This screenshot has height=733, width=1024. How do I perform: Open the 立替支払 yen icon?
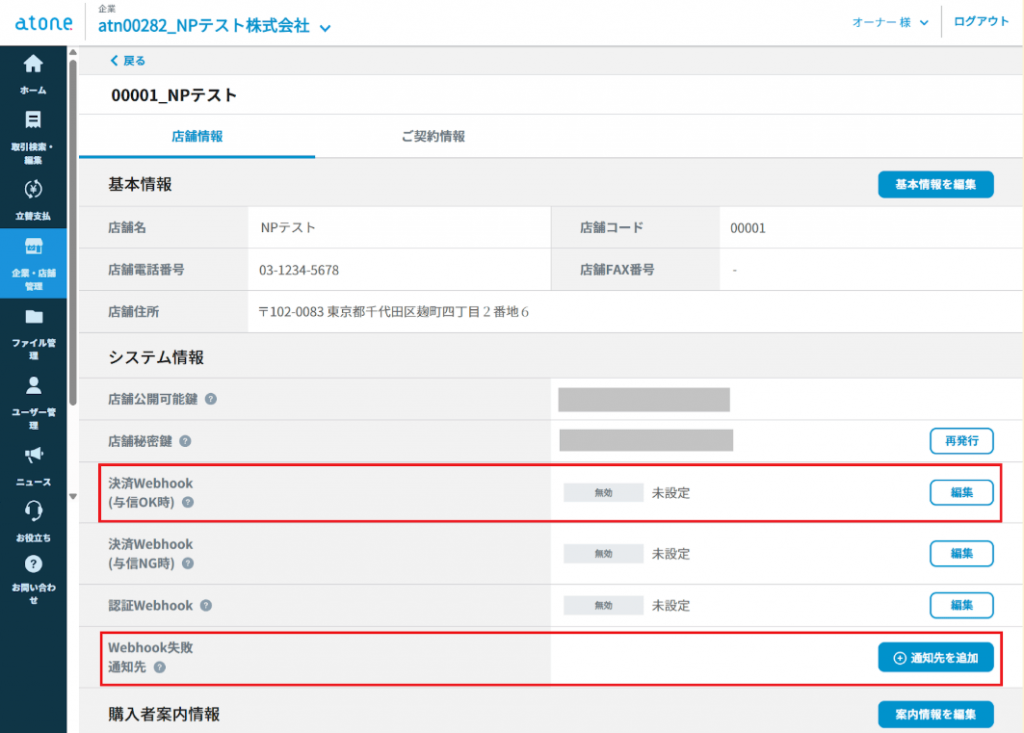(x=33, y=190)
